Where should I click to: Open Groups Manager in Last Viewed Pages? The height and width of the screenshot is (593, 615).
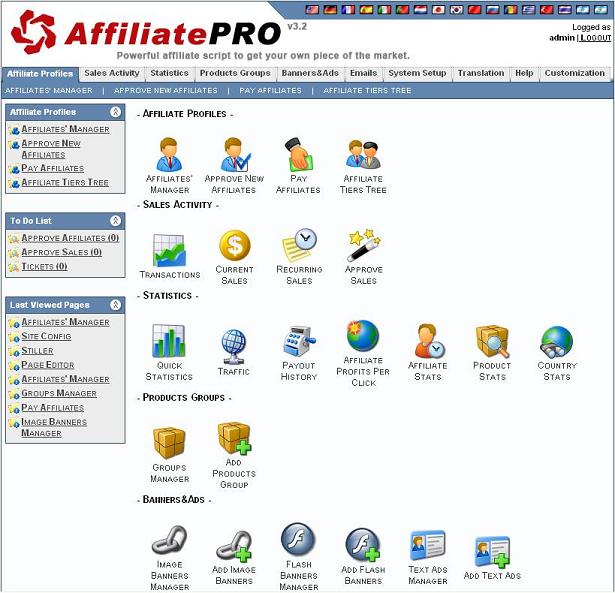coord(59,393)
